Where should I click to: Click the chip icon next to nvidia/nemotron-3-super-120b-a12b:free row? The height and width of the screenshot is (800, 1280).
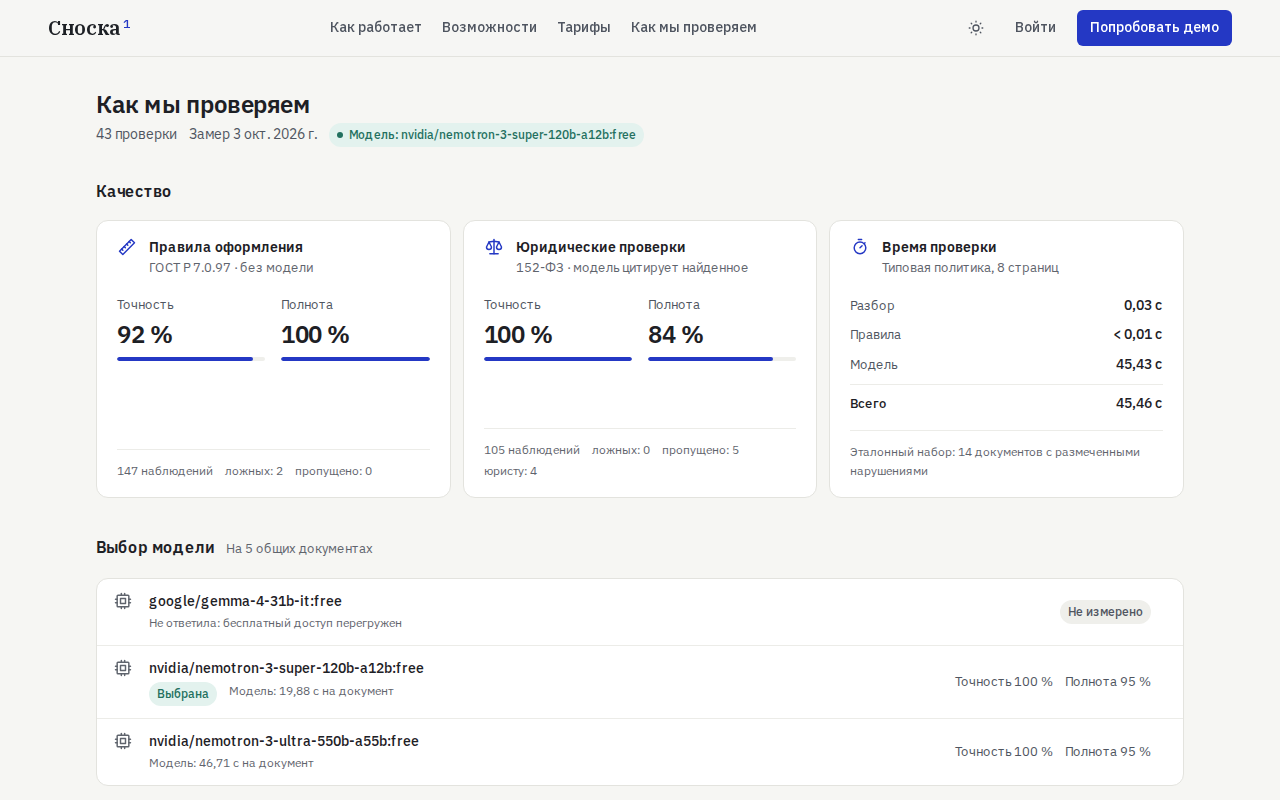[x=123, y=668]
